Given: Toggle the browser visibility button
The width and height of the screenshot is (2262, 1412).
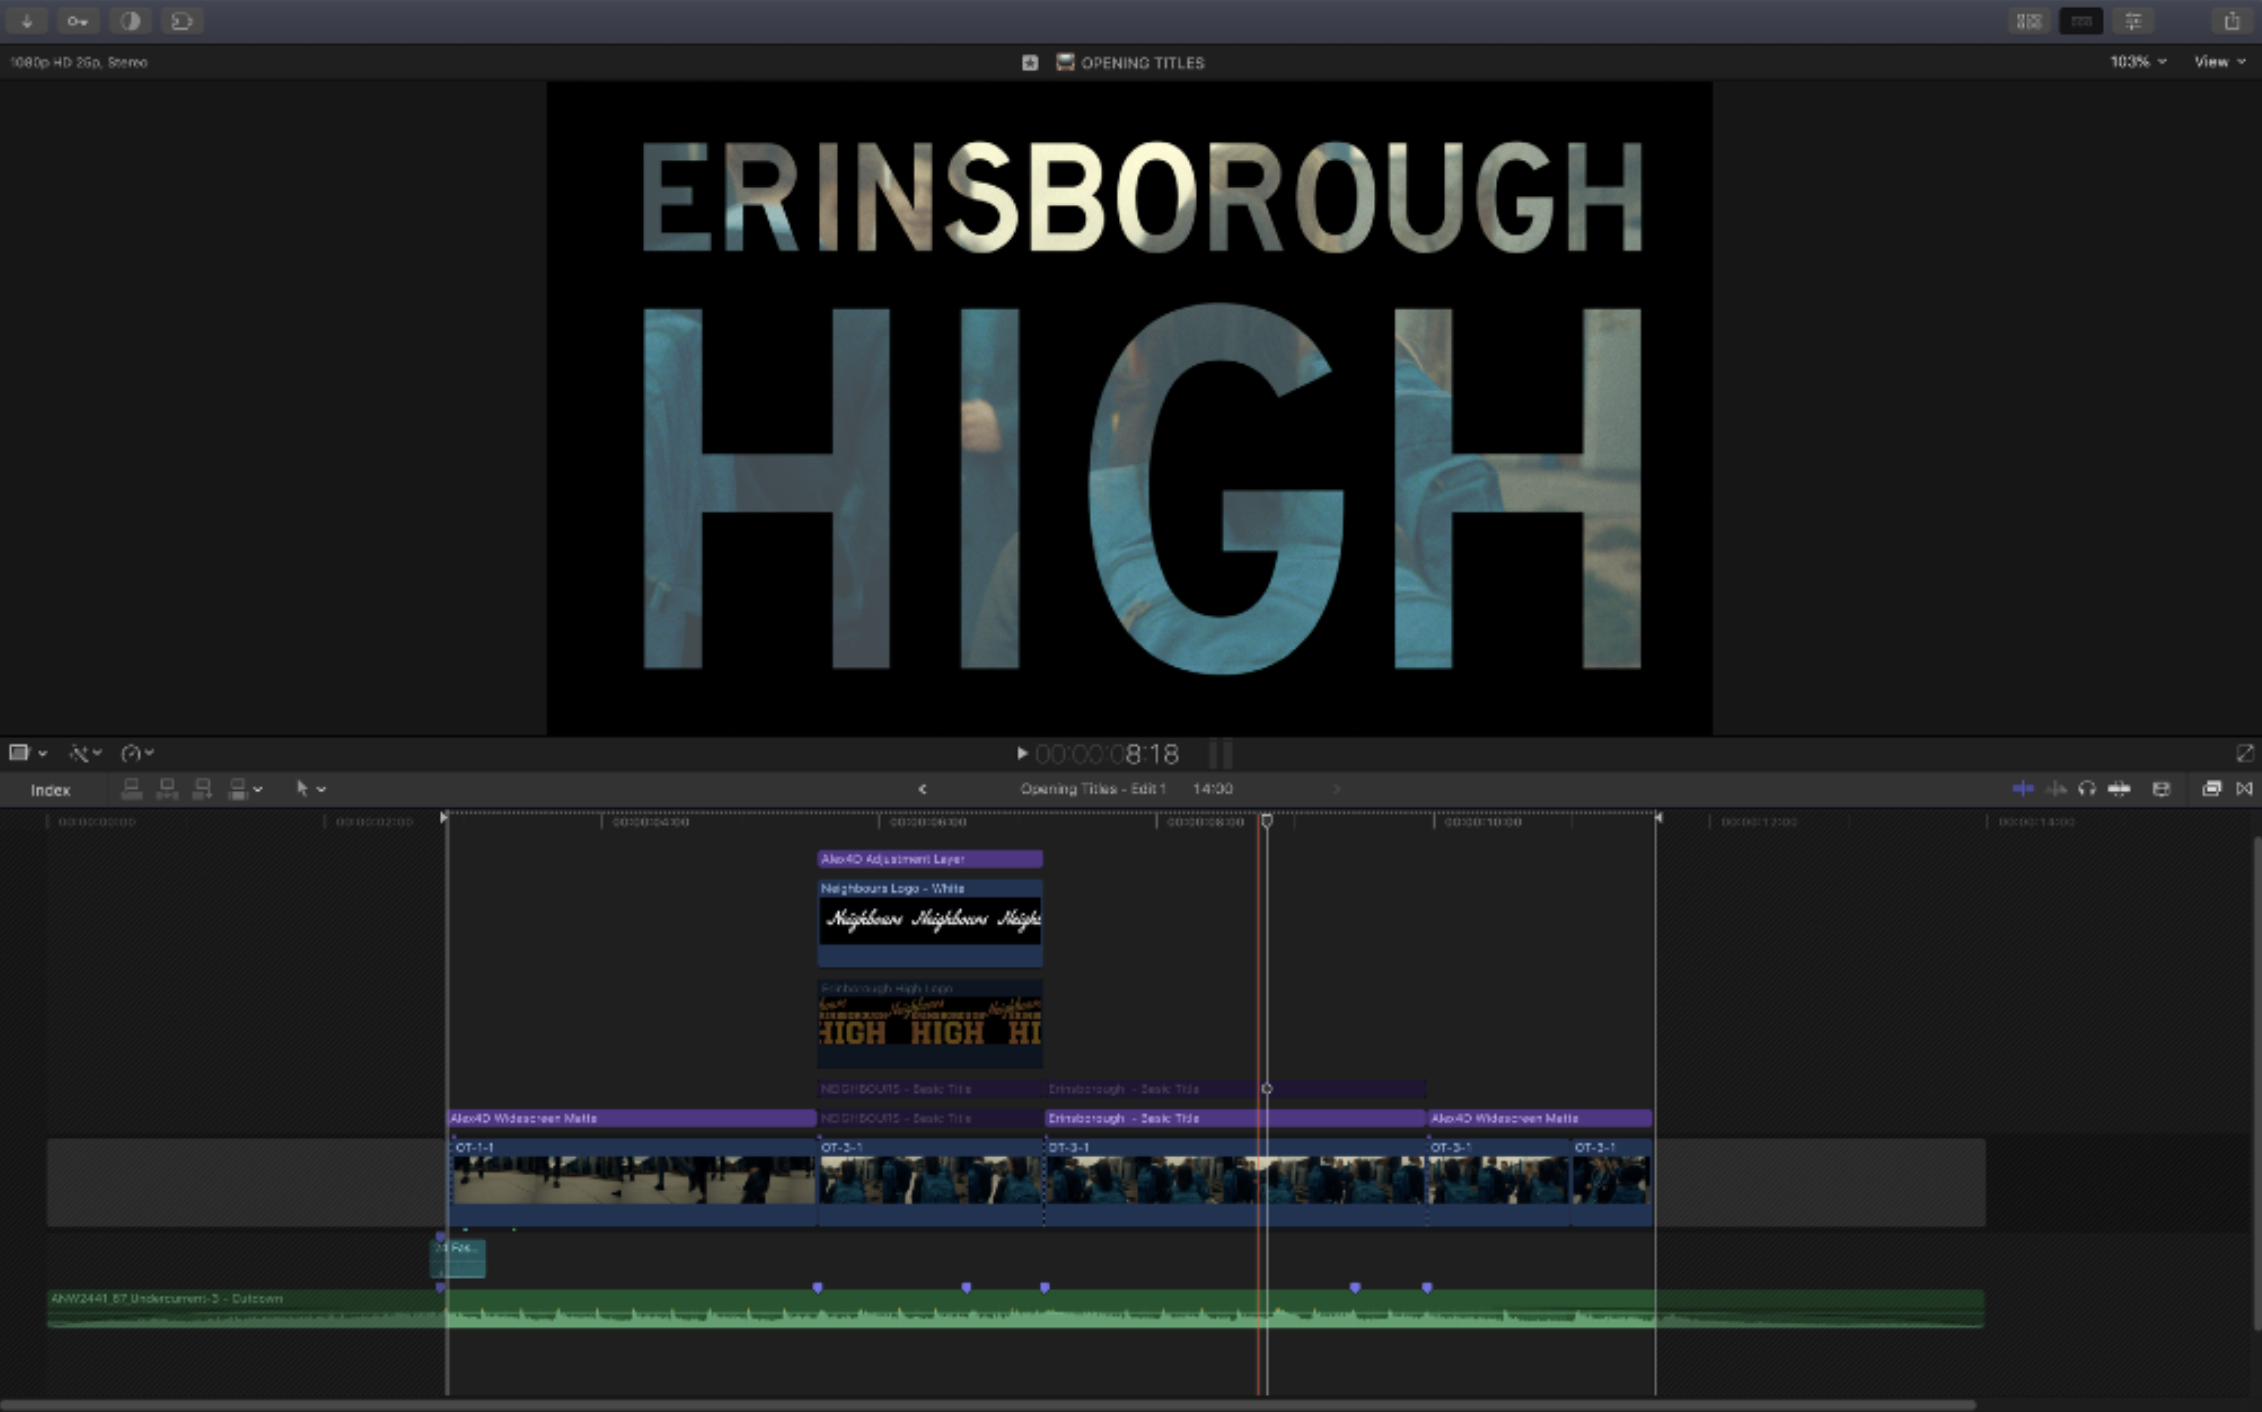Looking at the screenshot, I should (x=2028, y=21).
